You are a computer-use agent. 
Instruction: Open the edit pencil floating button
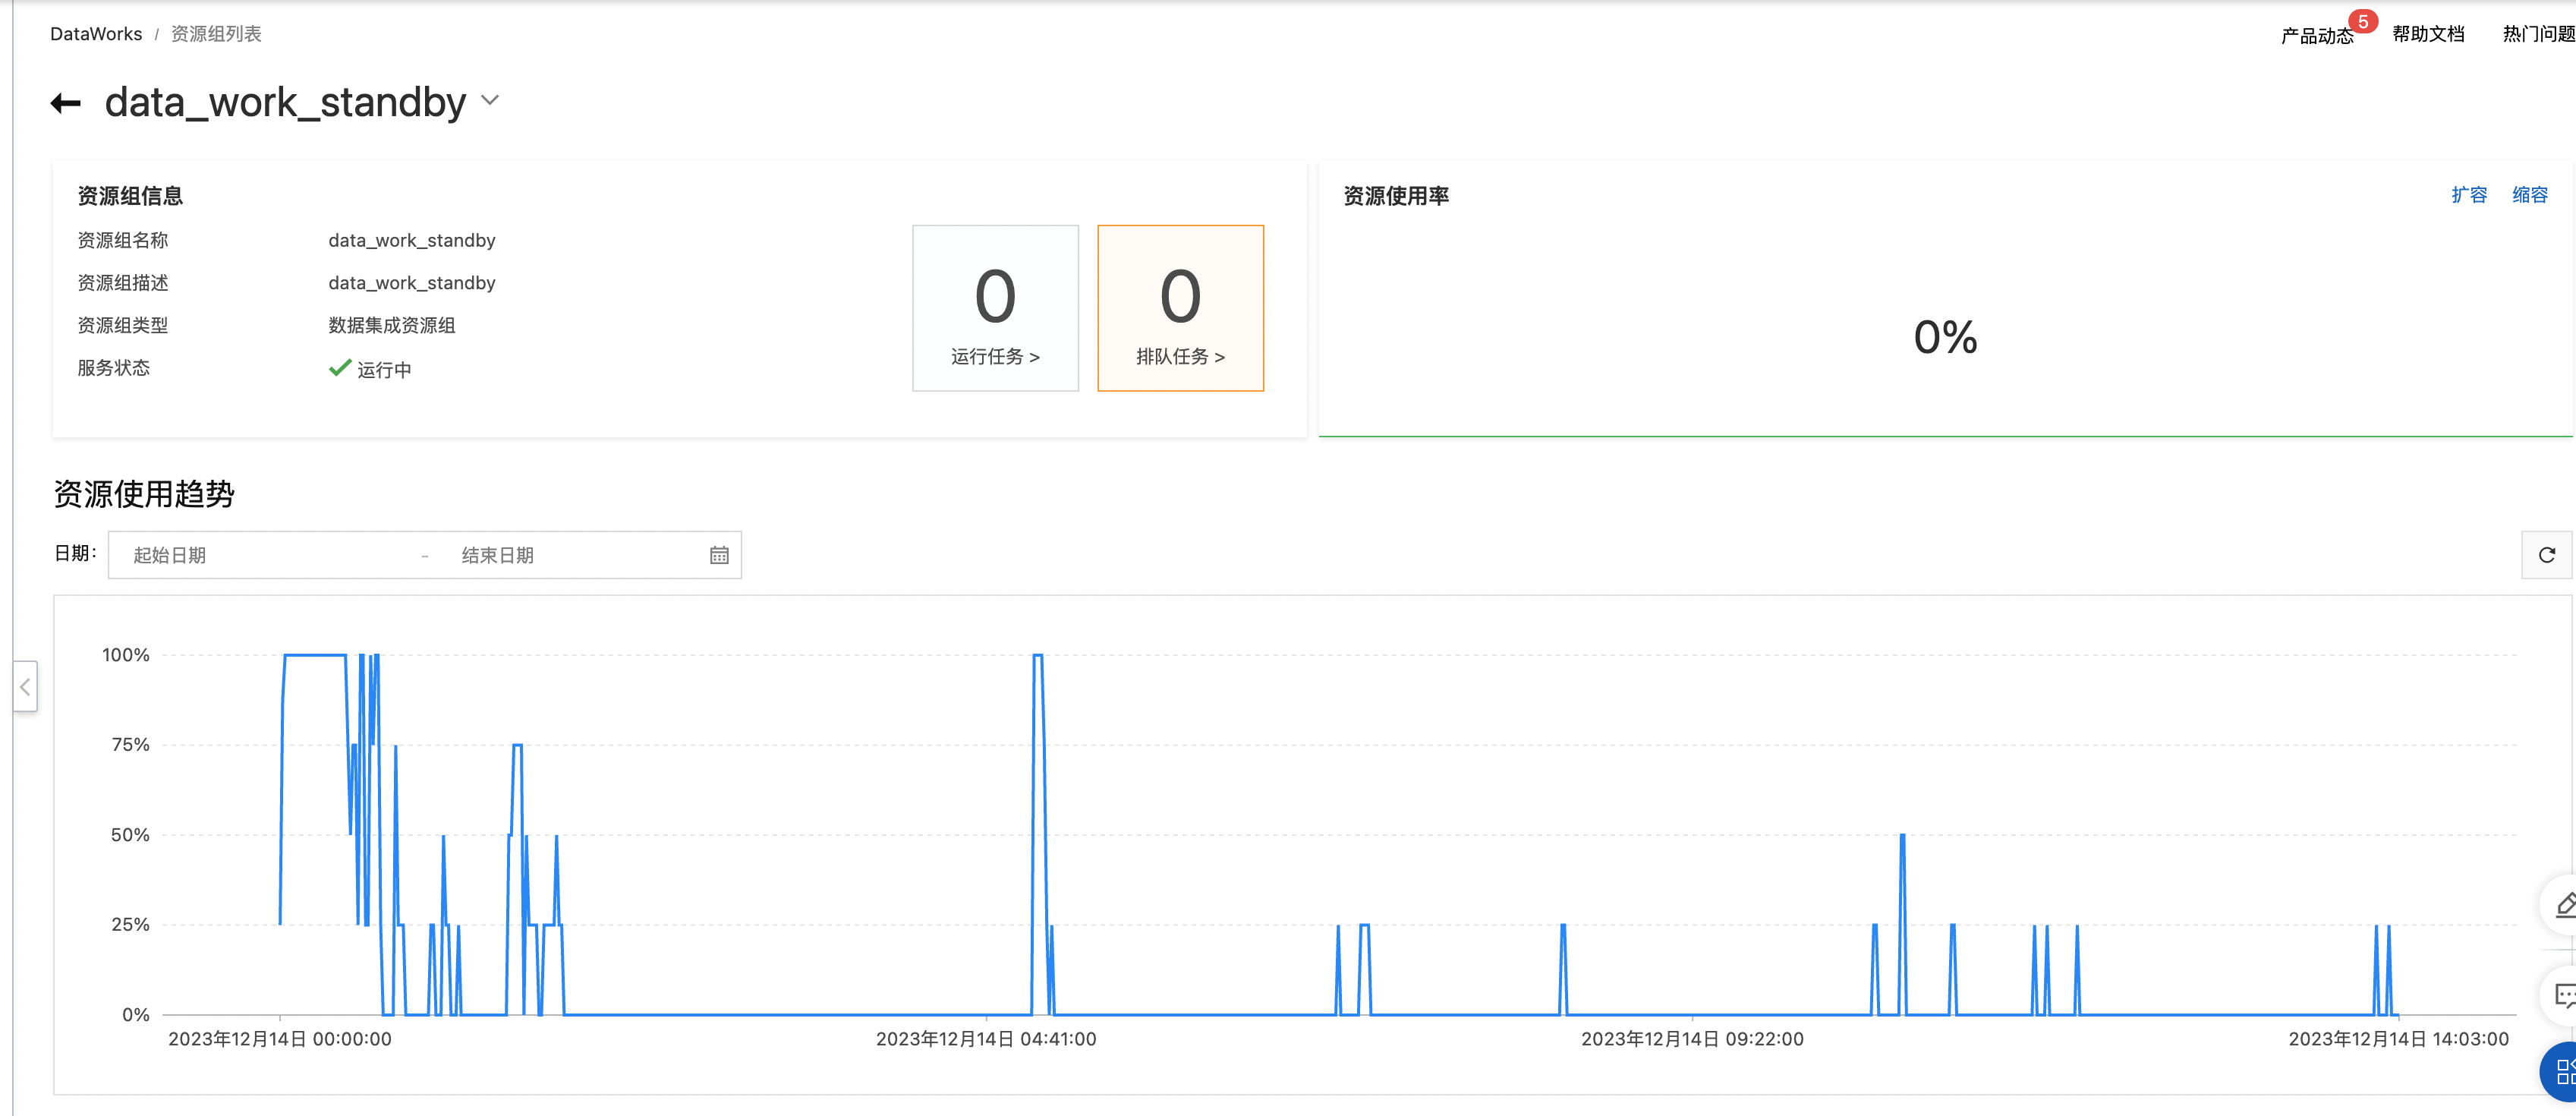(x=2564, y=905)
